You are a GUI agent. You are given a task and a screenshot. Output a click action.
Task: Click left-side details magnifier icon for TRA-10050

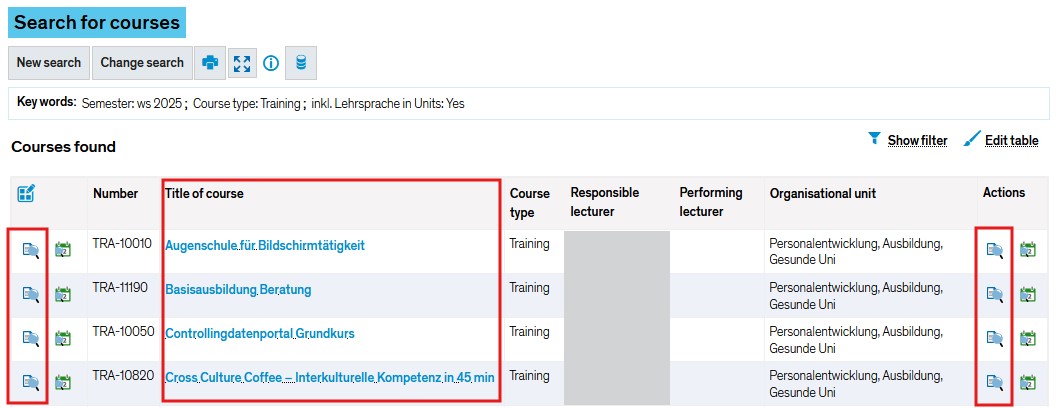coord(31,338)
